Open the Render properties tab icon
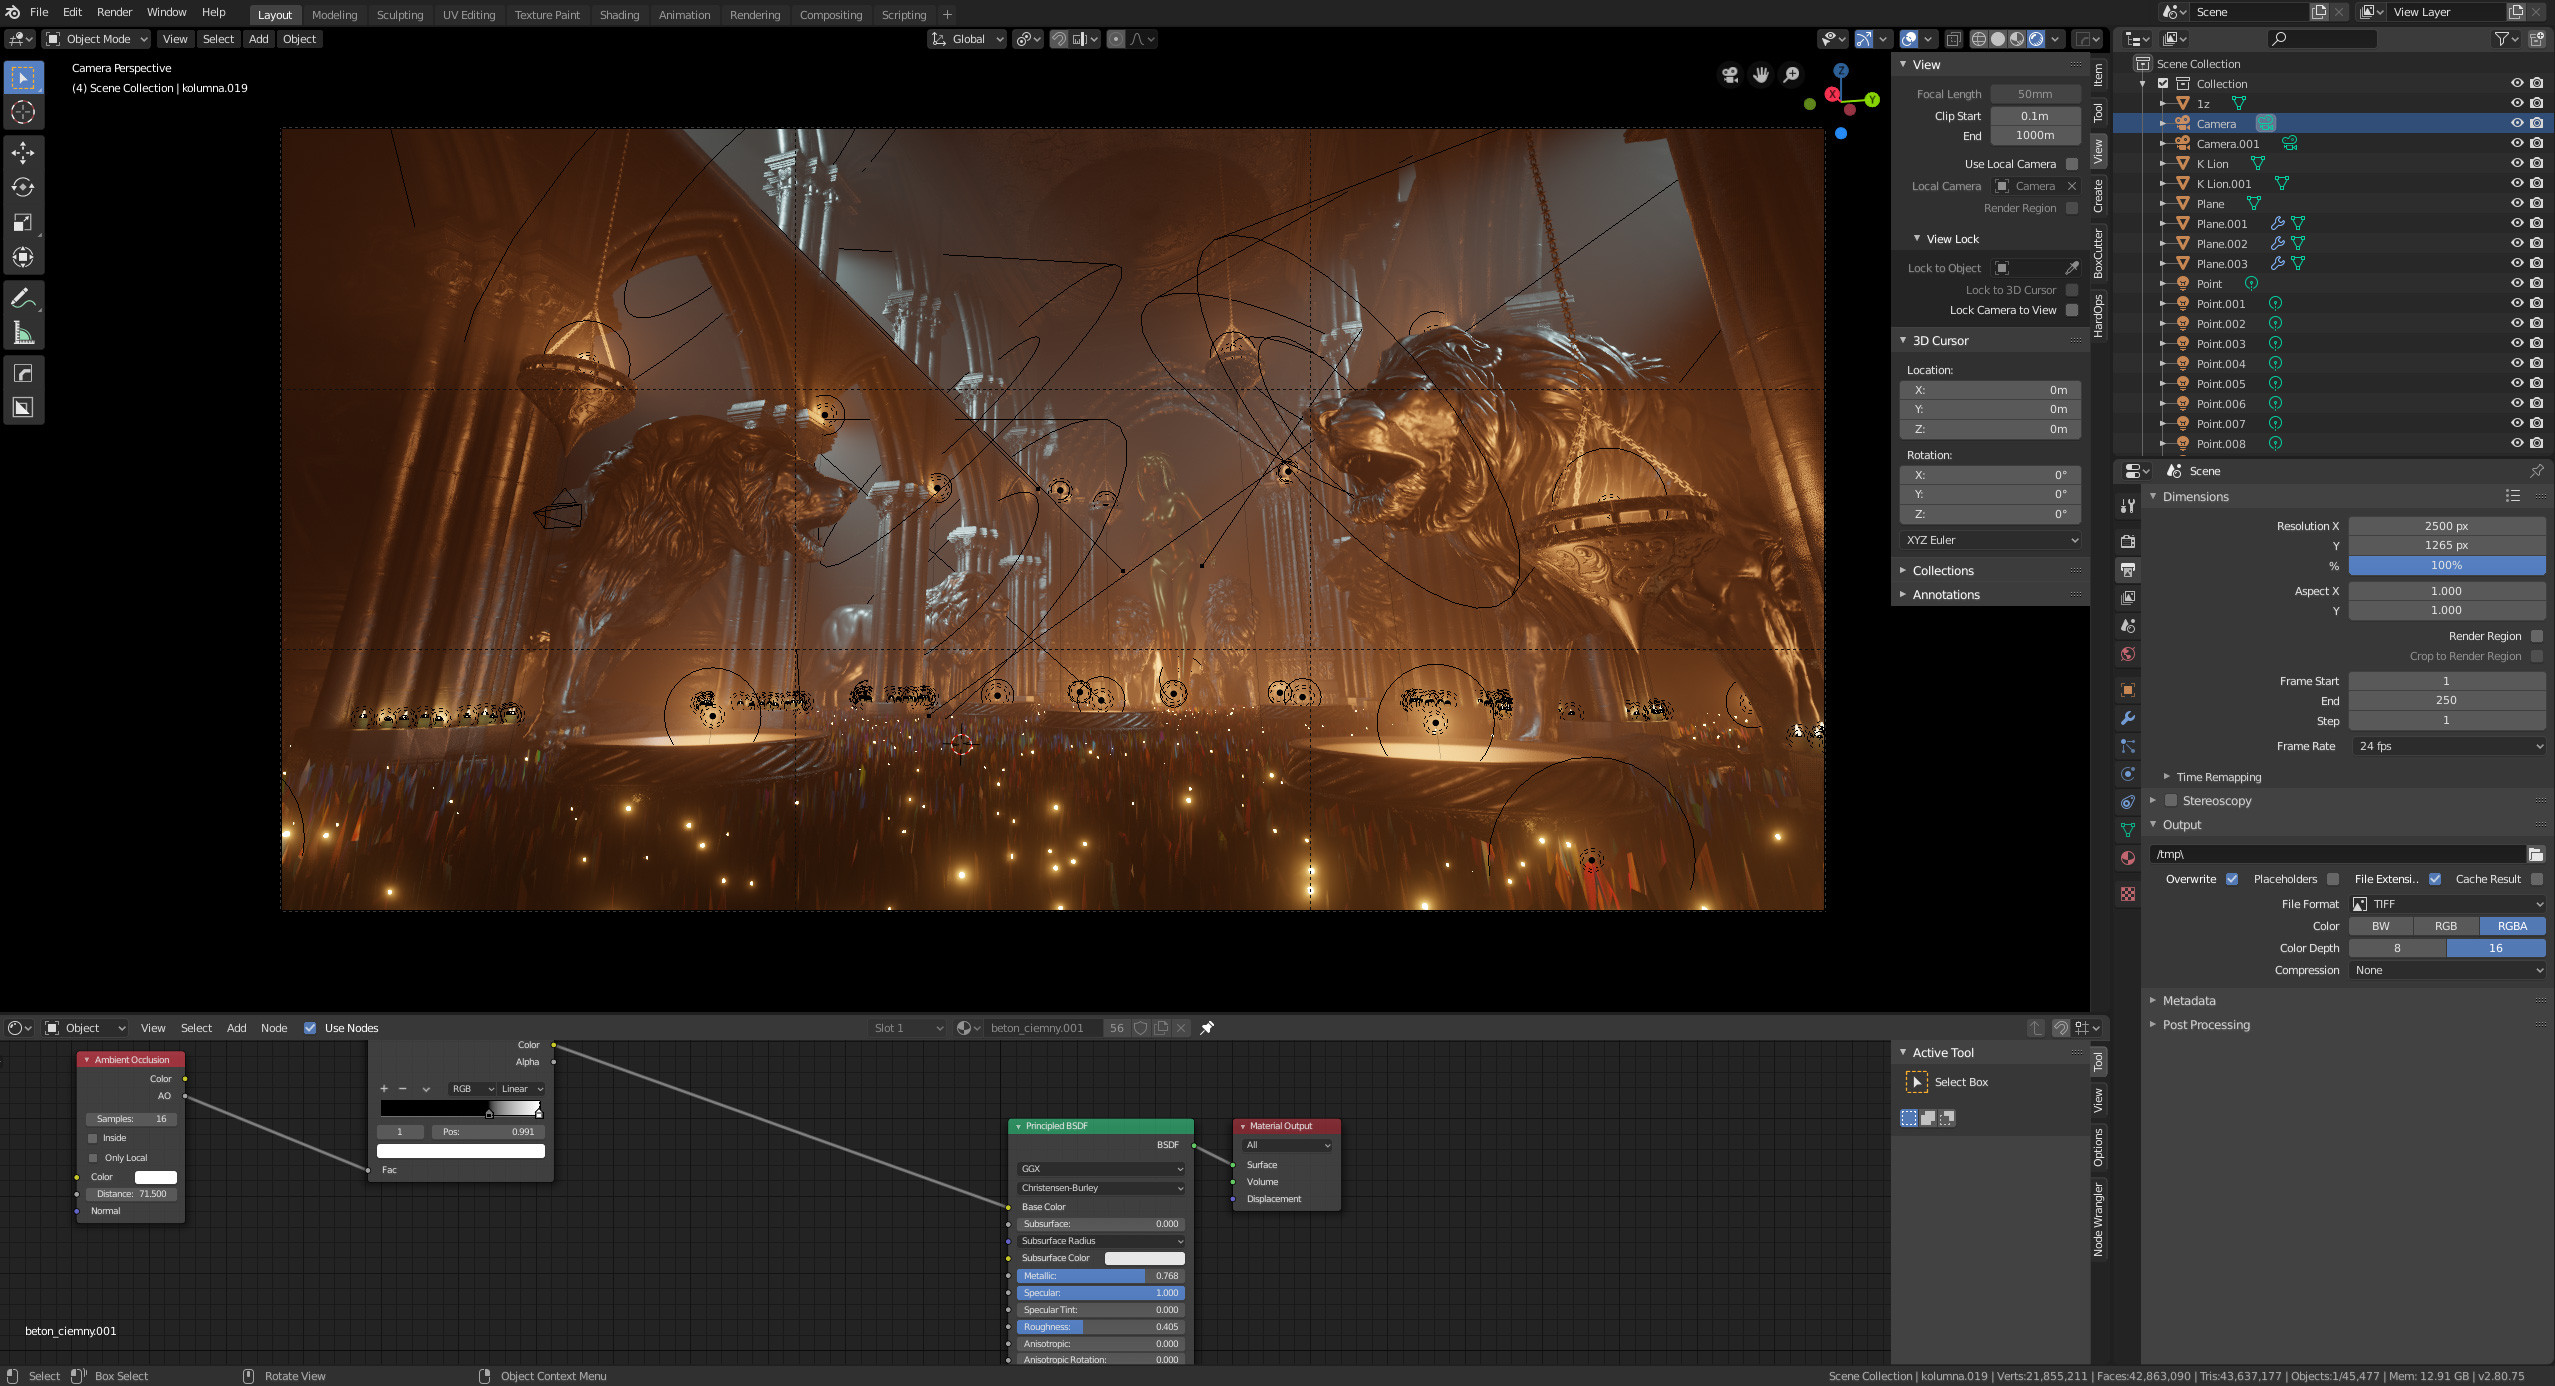This screenshot has width=2555, height=1386. 2128,541
